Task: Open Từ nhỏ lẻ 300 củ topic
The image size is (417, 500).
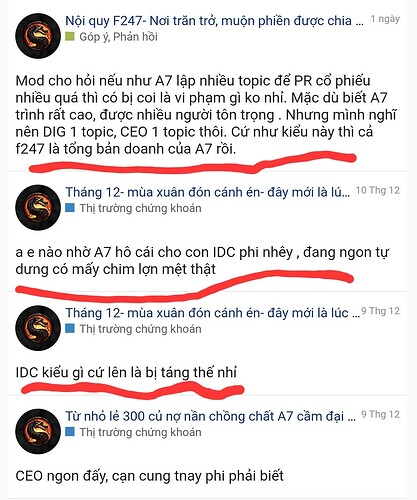Action: coord(210,416)
